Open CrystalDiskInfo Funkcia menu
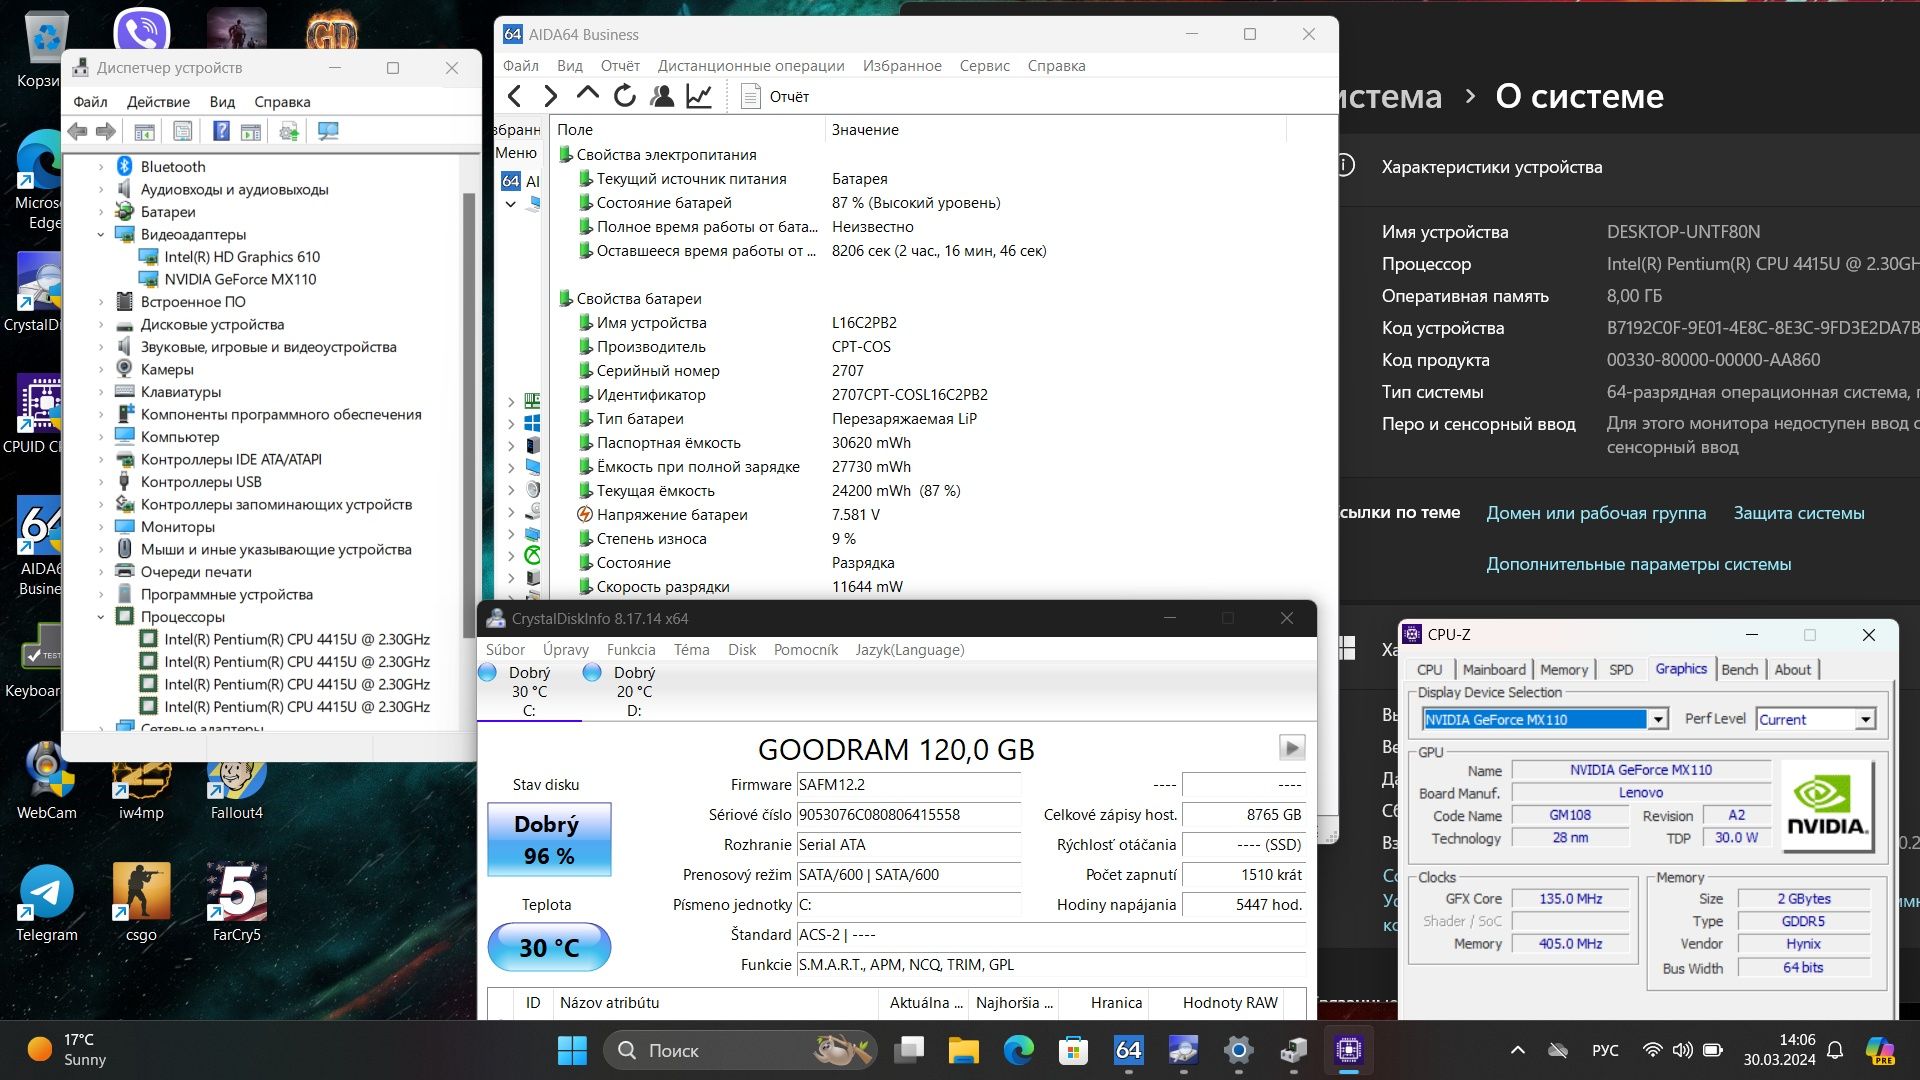The height and width of the screenshot is (1080, 1920). coord(631,649)
